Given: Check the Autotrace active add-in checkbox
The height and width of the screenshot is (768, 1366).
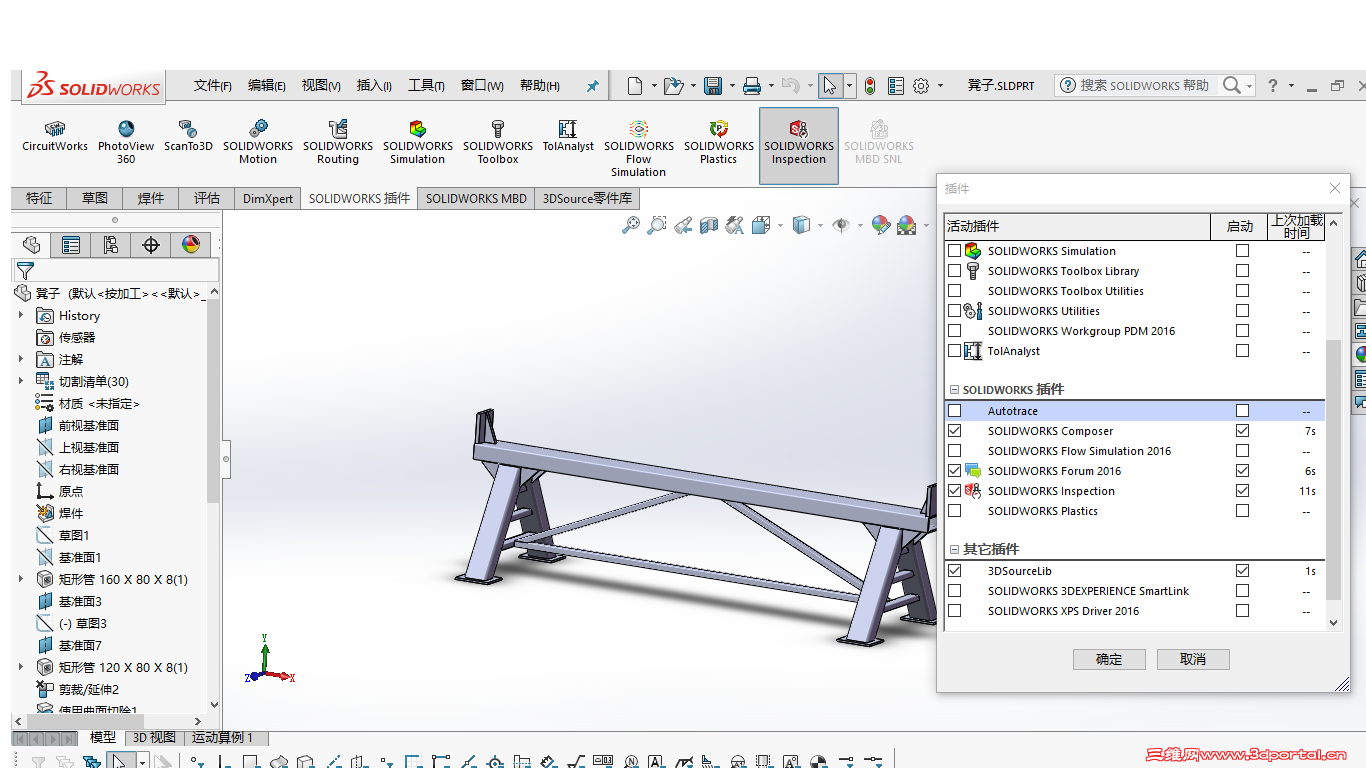Looking at the screenshot, I should (954, 411).
